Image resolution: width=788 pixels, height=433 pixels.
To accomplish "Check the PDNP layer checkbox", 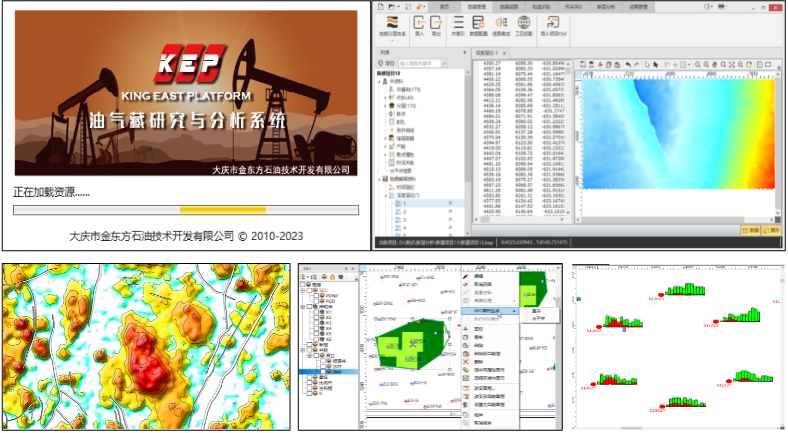I will click(316, 296).
